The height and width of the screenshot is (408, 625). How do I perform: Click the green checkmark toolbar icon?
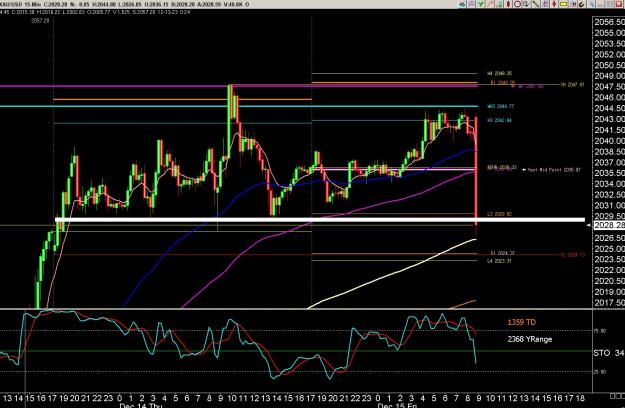coord(481,4)
